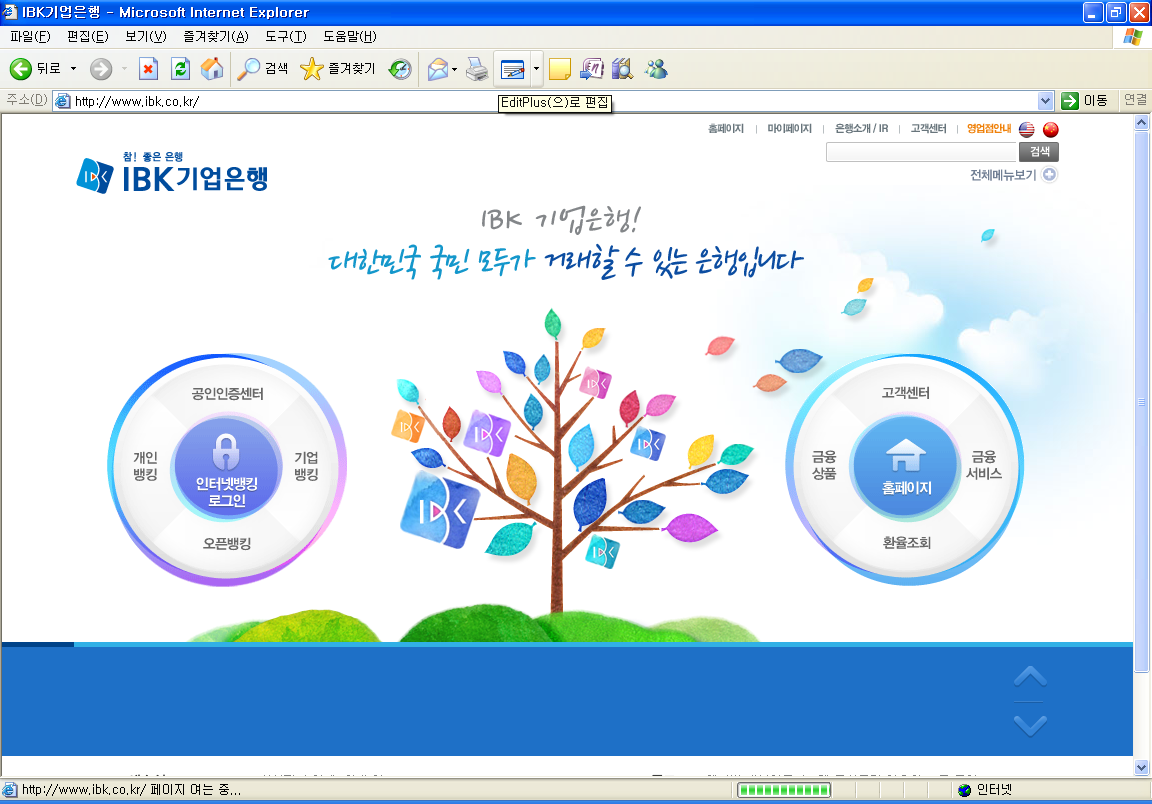Select the US flag English site icon
Screen dimensions: 1152x804
coord(1026,129)
